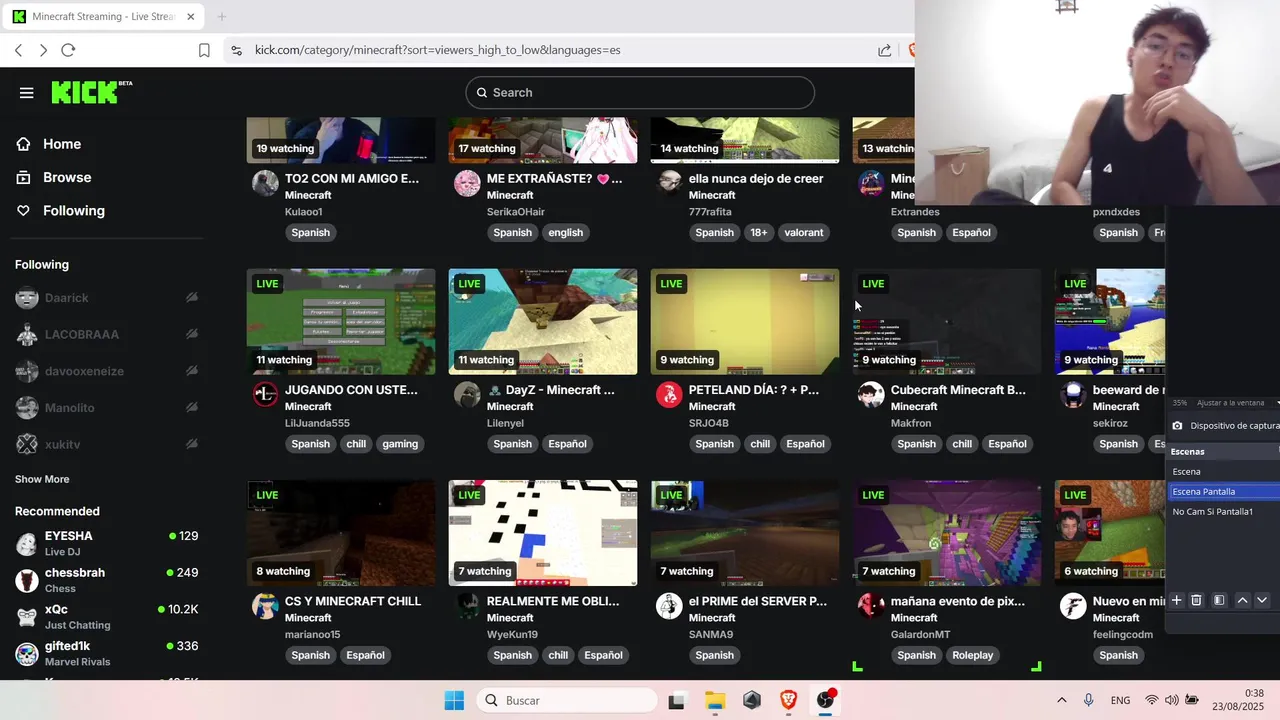Open Brave browser from taskbar
Image resolution: width=1280 pixels, height=720 pixels.
pos(788,700)
